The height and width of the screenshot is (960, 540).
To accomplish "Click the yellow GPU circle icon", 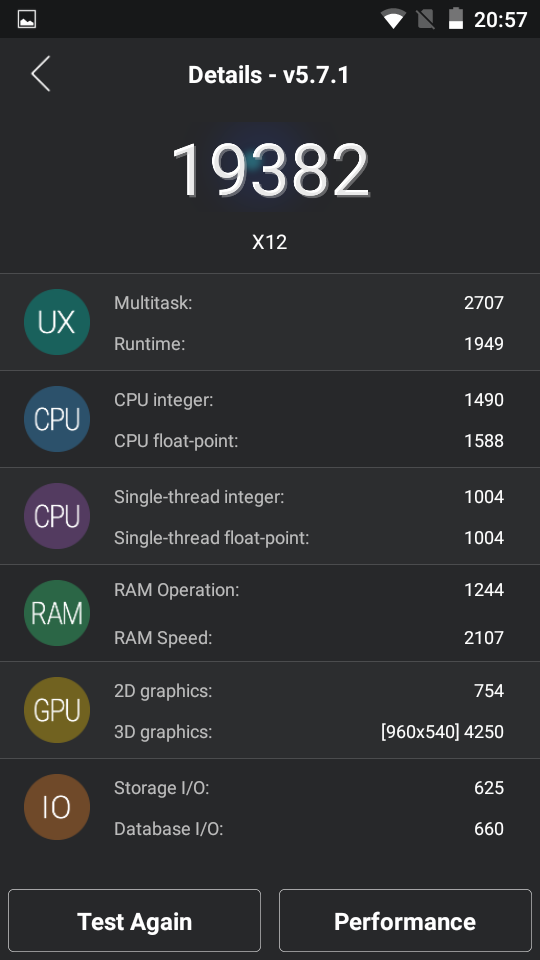I will 57,710.
